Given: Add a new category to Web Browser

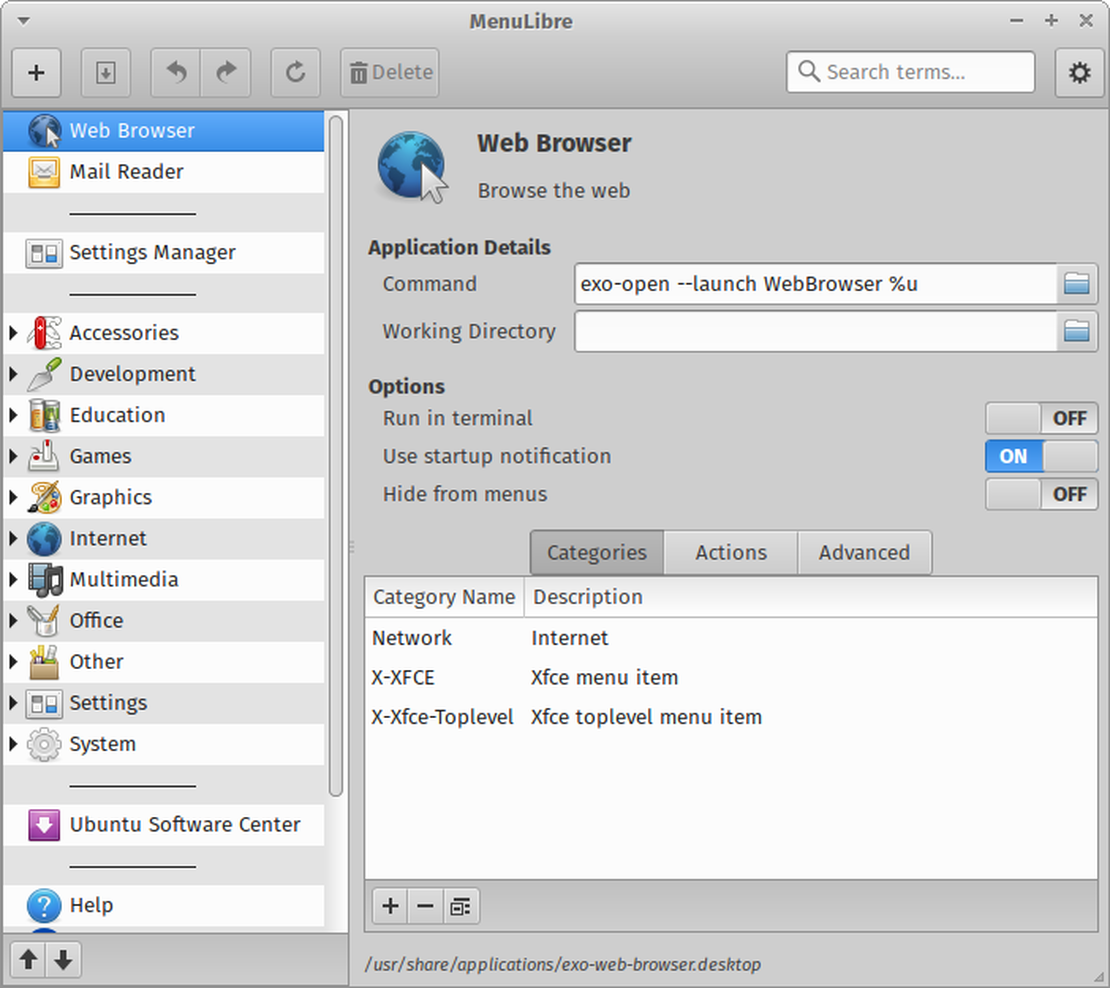Looking at the screenshot, I should pyautogui.click(x=389, y=906).
